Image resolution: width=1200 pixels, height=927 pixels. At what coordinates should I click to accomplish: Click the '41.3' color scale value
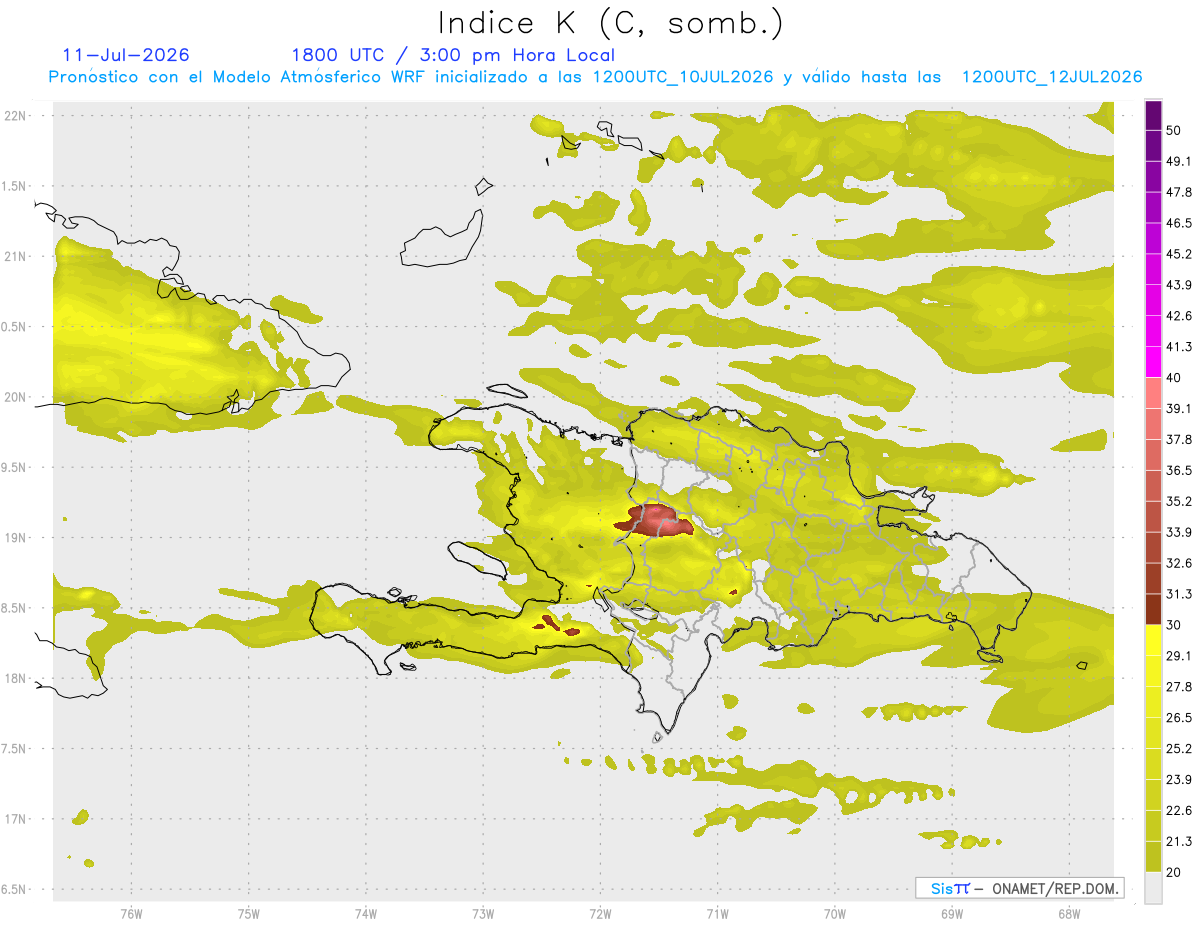(1179, 347)
